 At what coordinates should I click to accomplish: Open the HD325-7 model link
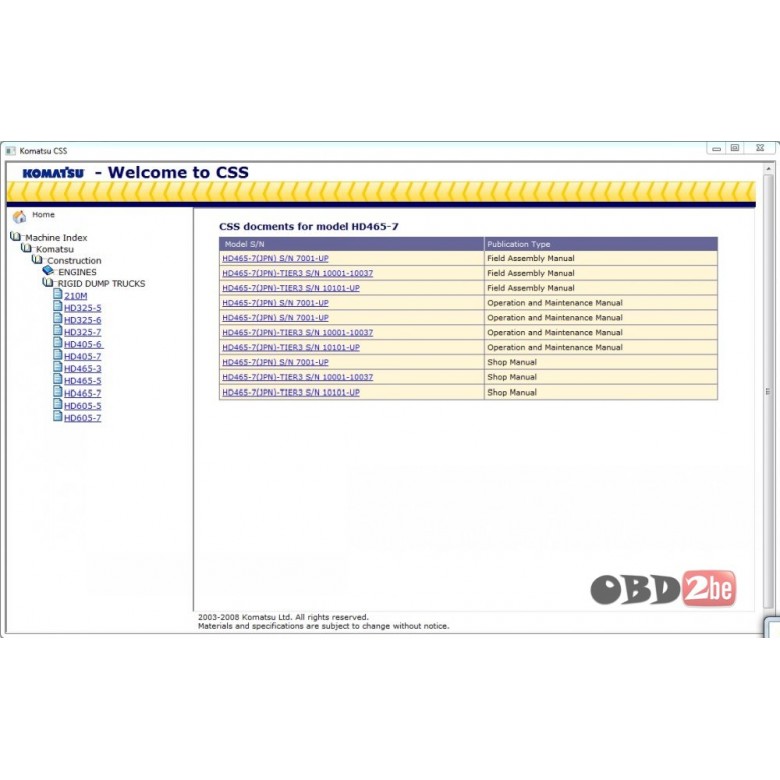pyautogui.click(x=83, y=332)
